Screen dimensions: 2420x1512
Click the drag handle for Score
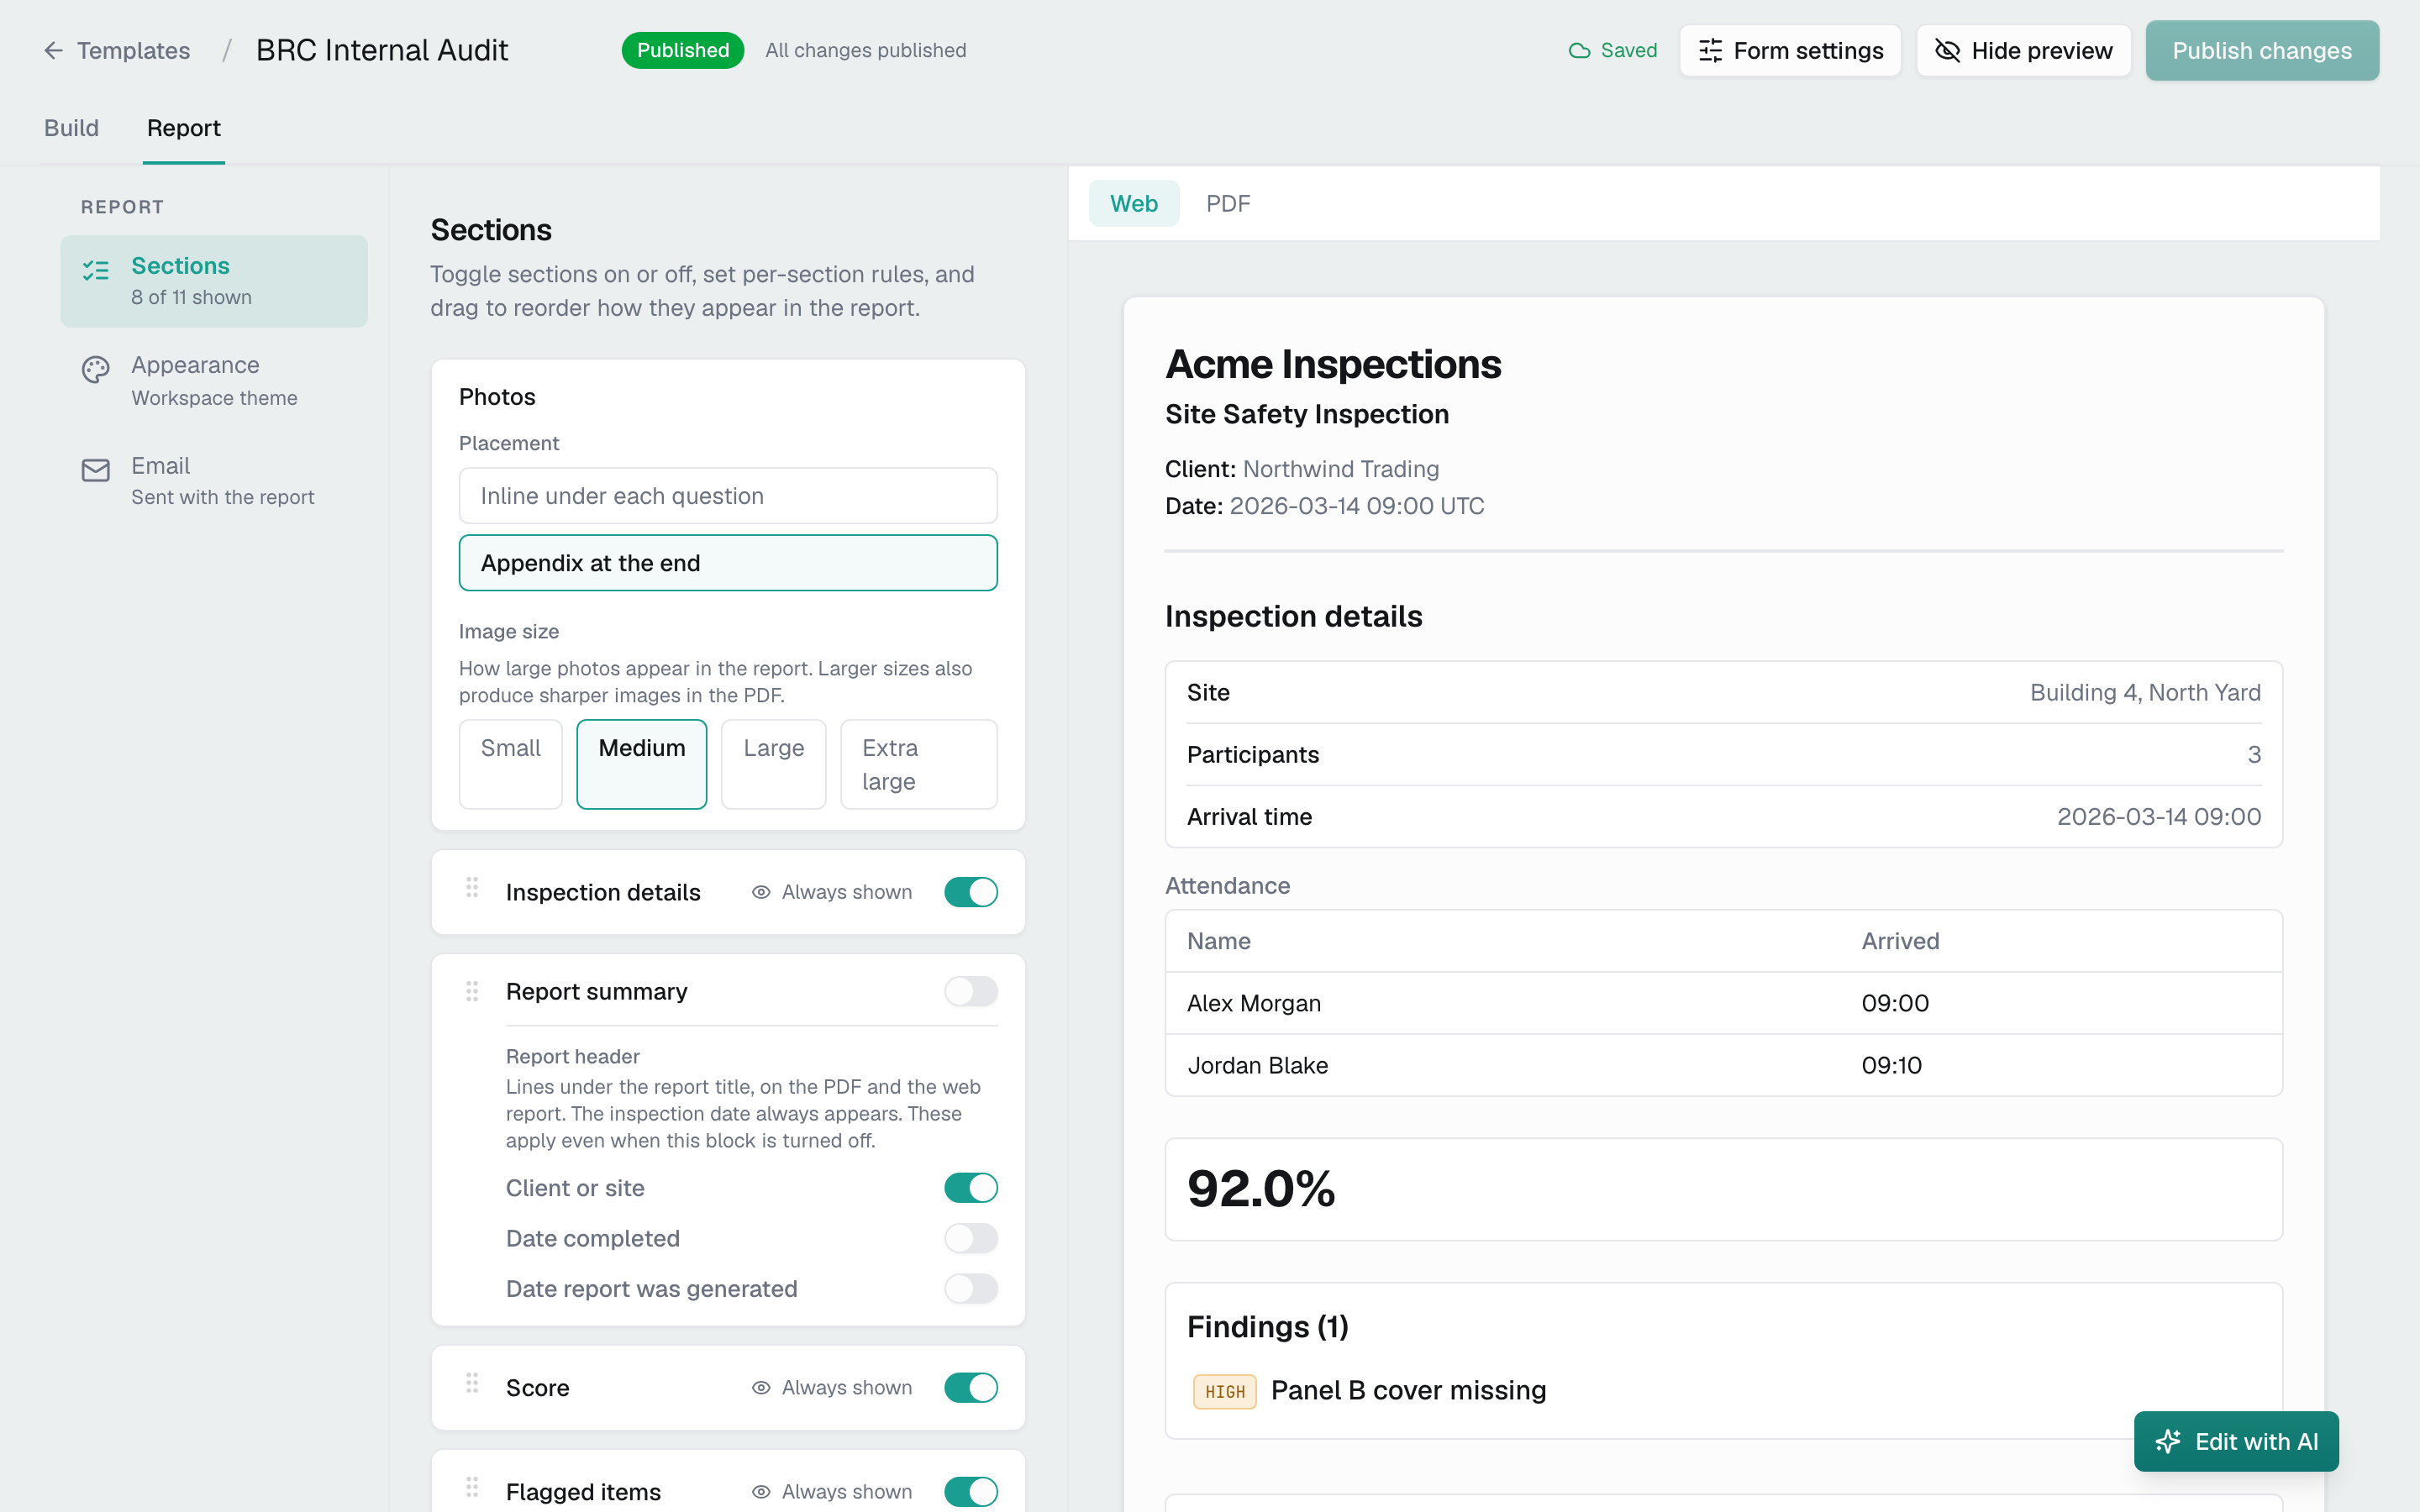point(472,1383)
